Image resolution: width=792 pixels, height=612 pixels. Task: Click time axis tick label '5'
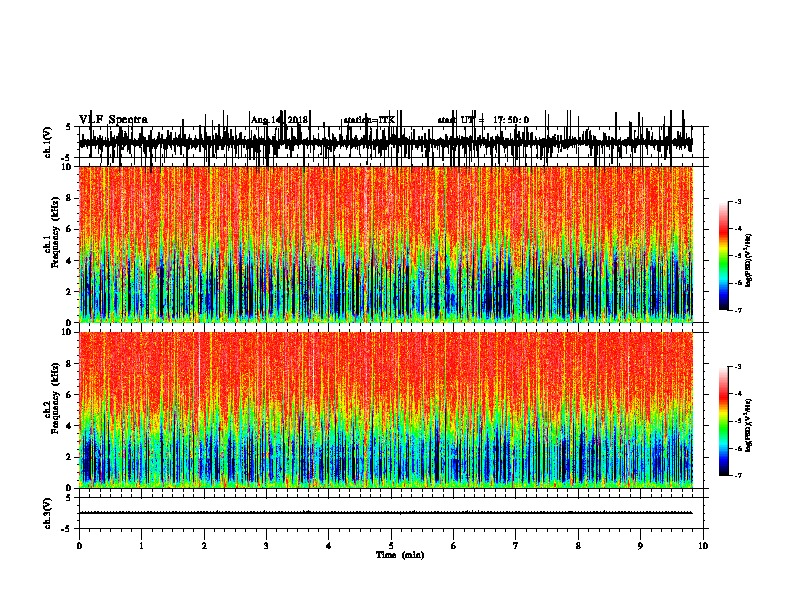(x=391, y=546)
